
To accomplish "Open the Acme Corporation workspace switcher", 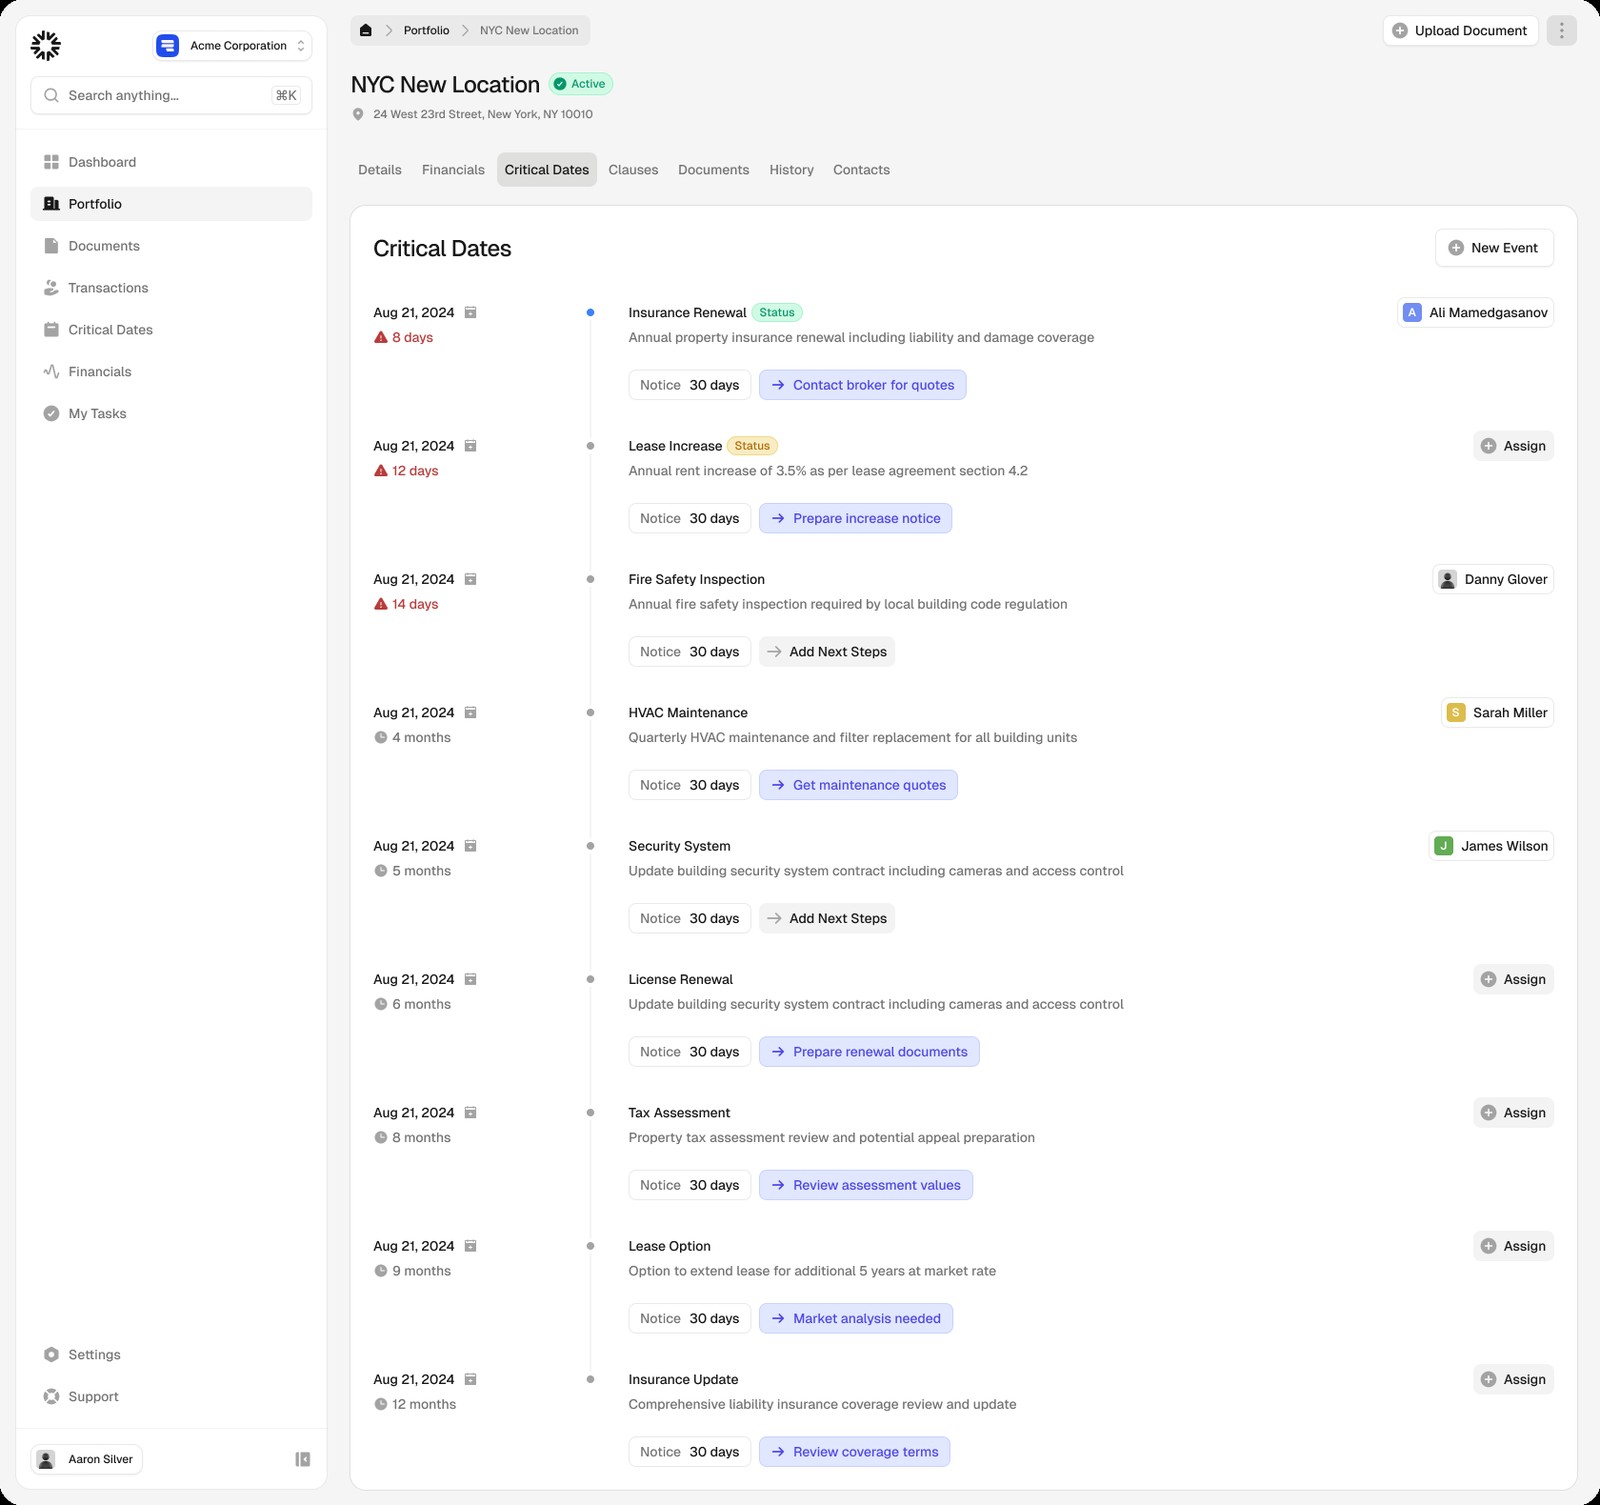I will pyautogui.click(x=232, y=45).
